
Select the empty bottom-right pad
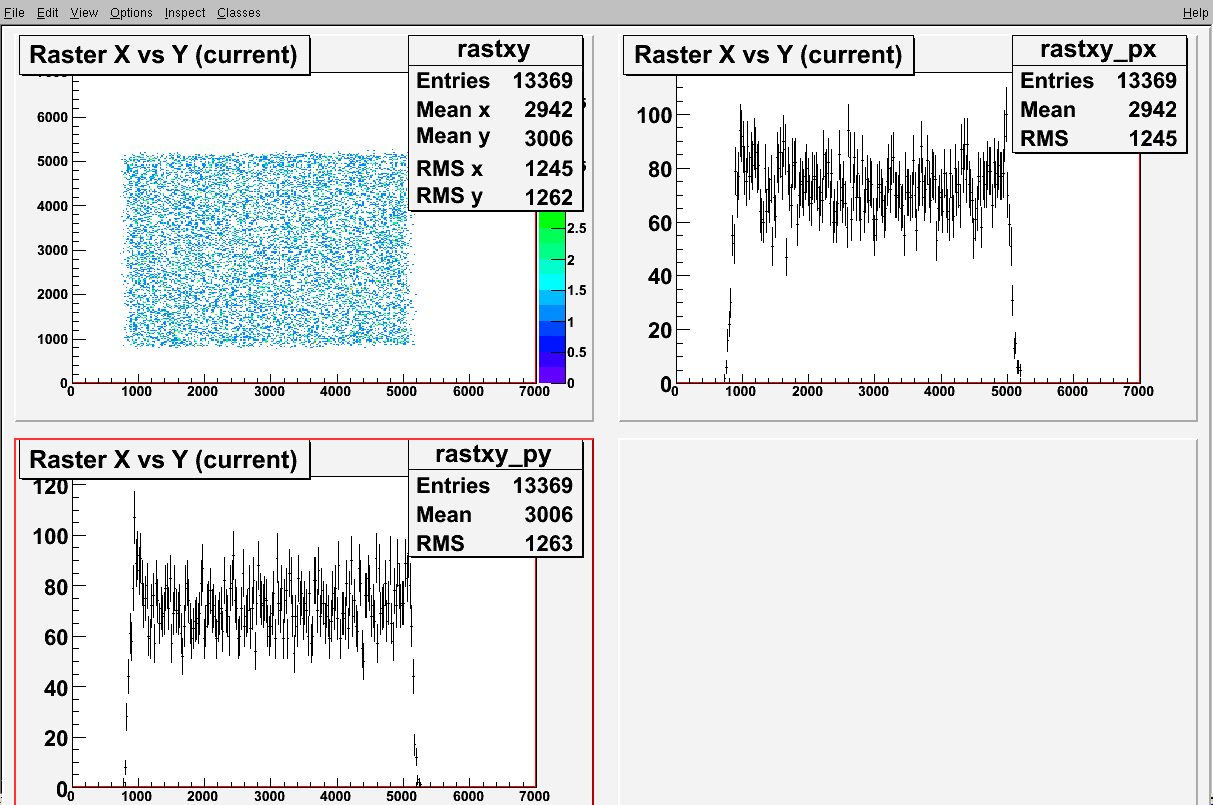[x=908, y=621]
